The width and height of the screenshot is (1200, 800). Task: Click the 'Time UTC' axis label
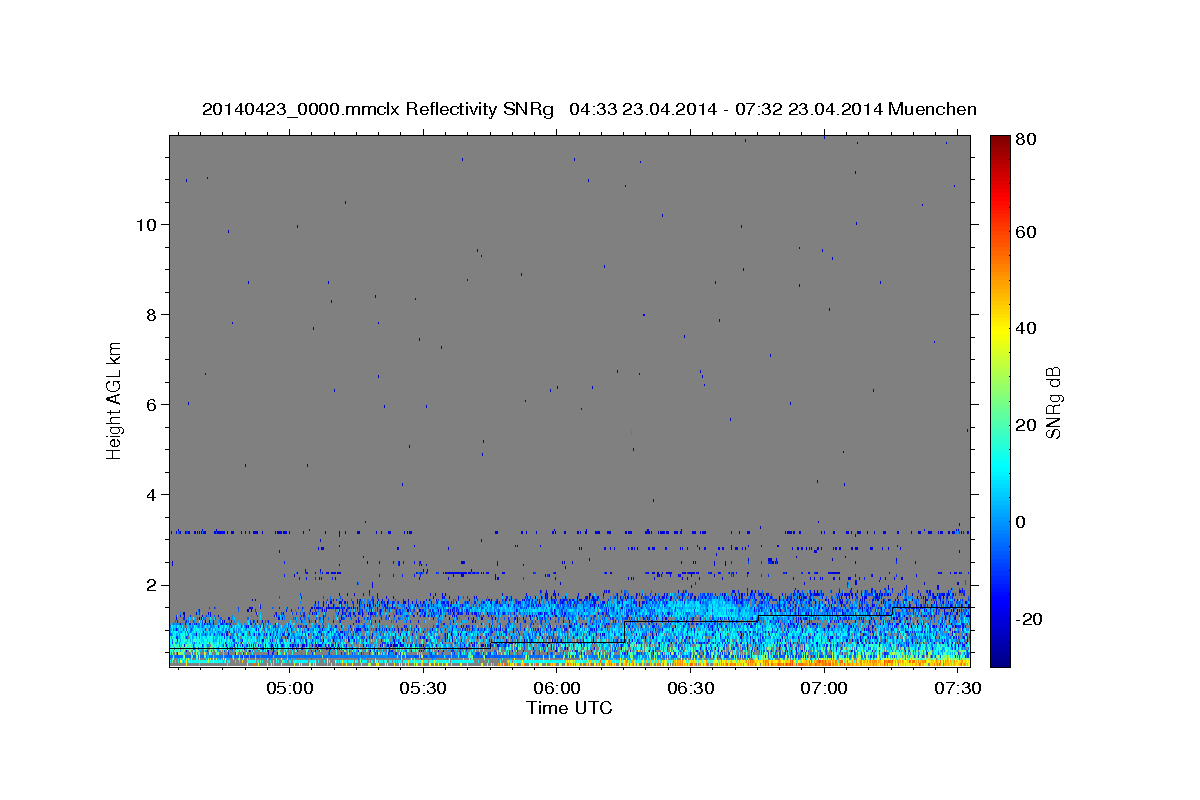569,708
